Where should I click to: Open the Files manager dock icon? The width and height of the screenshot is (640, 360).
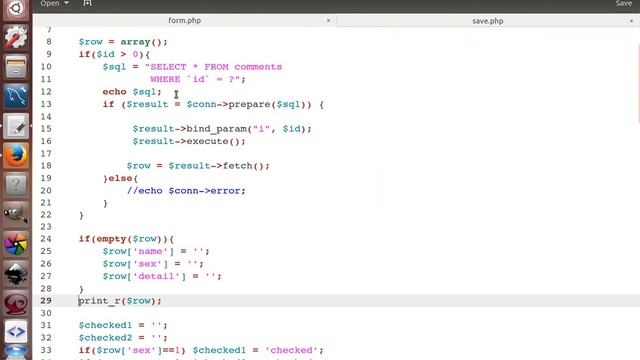pos(16,67)
